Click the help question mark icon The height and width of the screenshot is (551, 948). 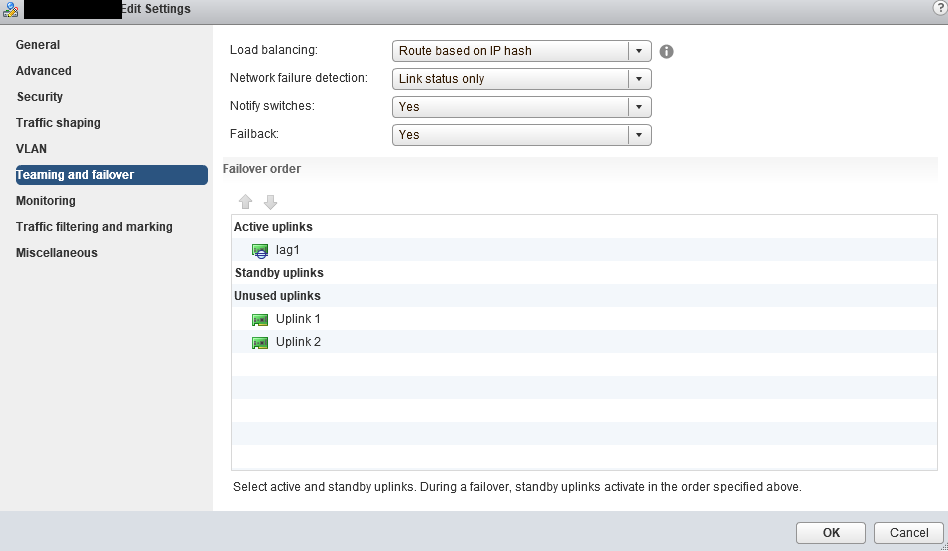(x=941, y=8)
